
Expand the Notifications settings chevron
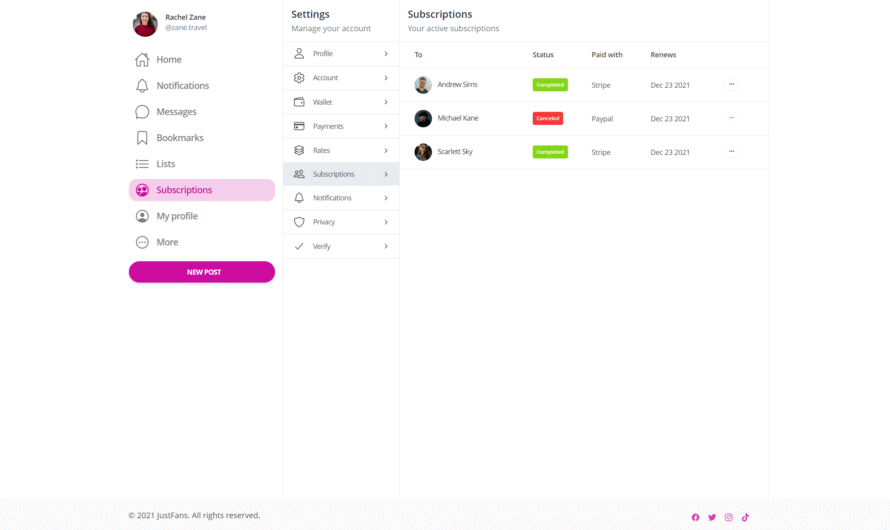click(x=386, y=198)
